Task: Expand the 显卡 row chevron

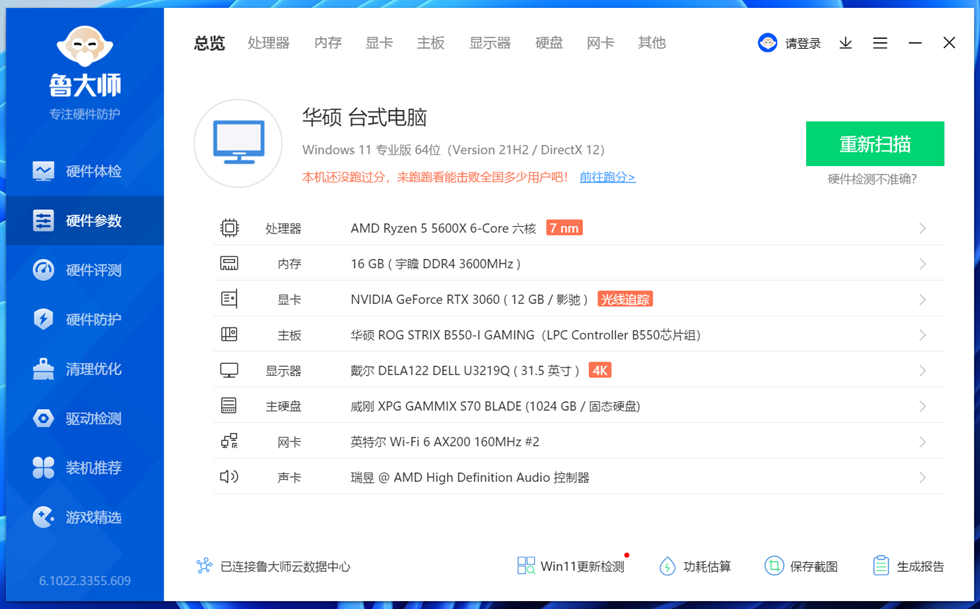Action: pos(922,300)
